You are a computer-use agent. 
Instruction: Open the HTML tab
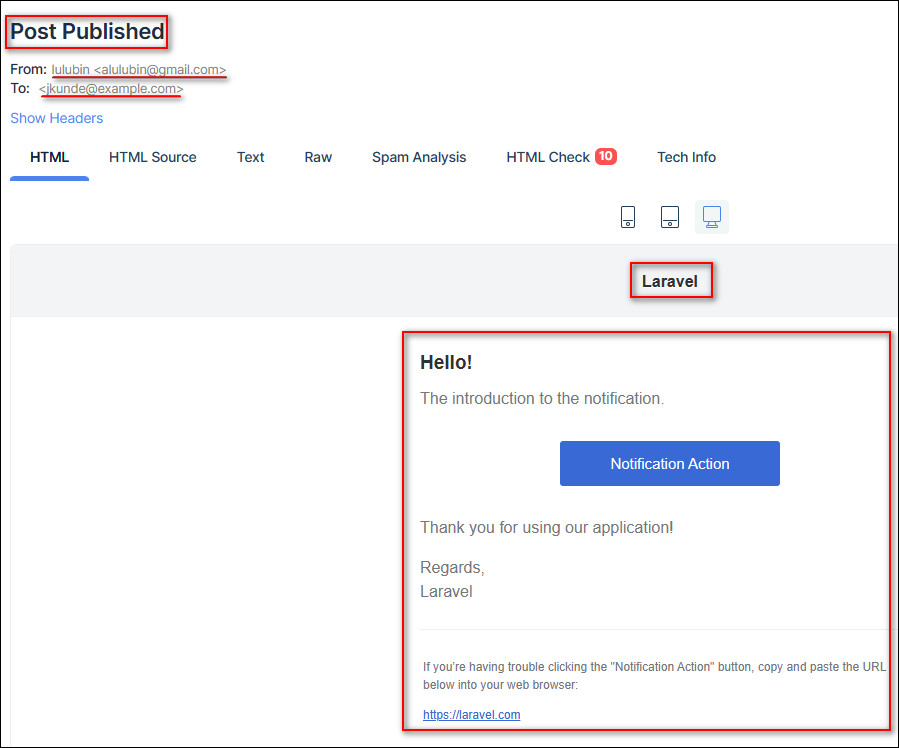pos(49,157)
